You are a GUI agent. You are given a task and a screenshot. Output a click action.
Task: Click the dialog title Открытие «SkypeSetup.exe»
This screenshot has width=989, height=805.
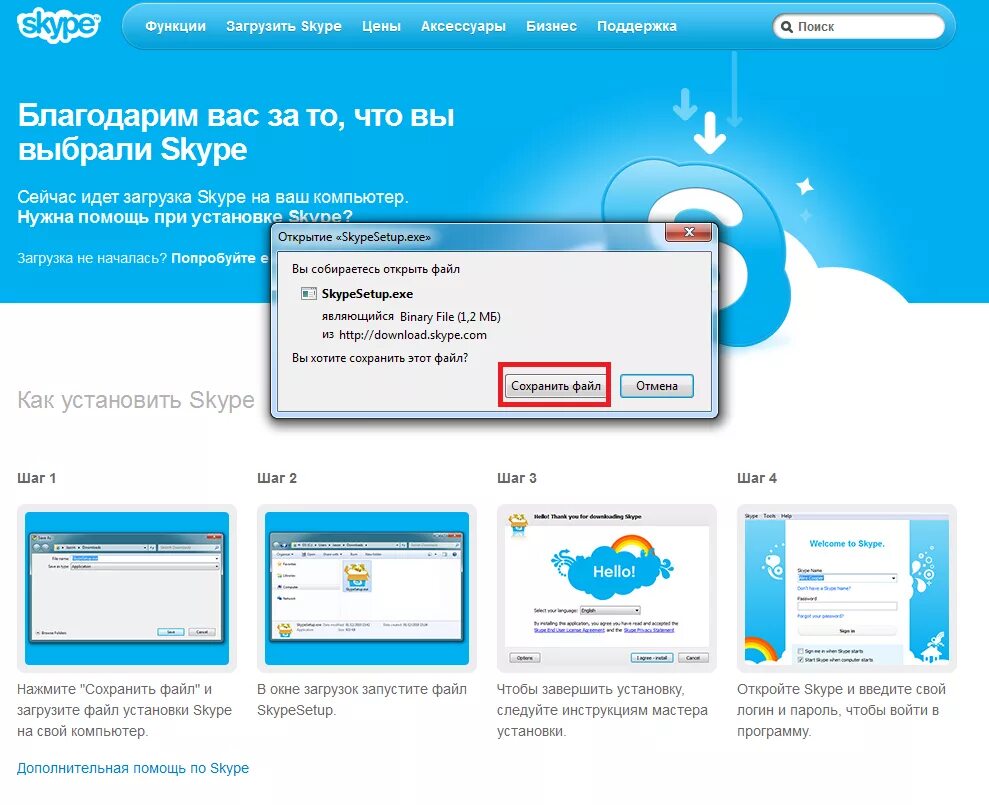point(354,237)
